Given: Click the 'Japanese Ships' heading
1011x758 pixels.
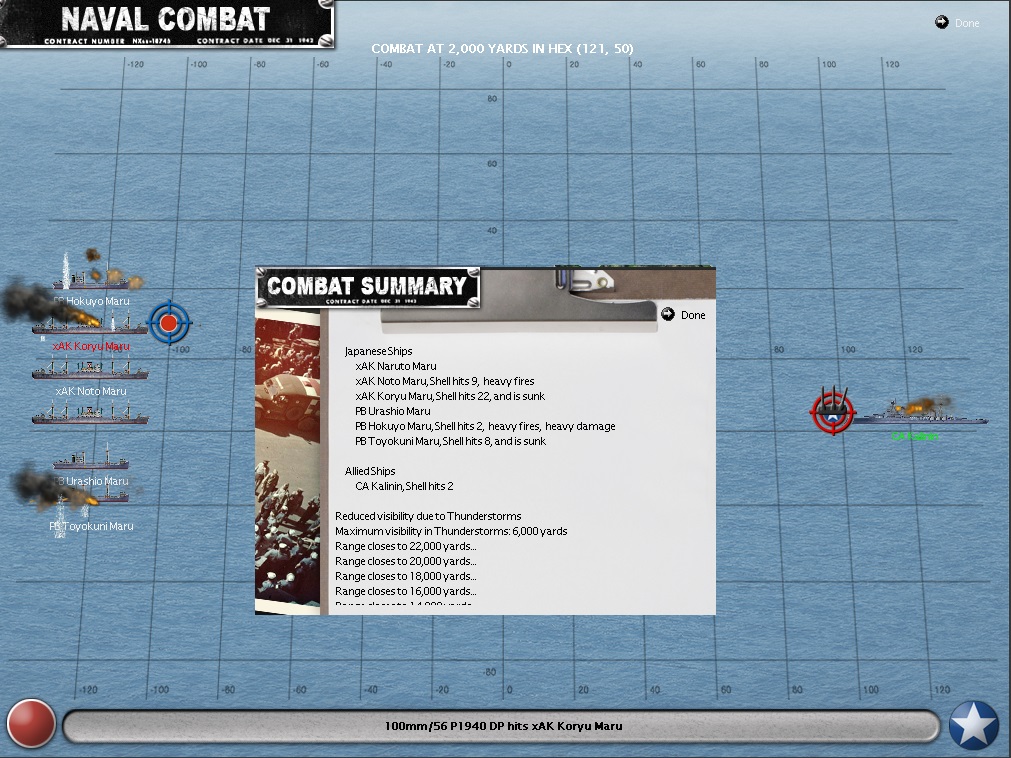Looking at the screenshot, I should (378, 351).
